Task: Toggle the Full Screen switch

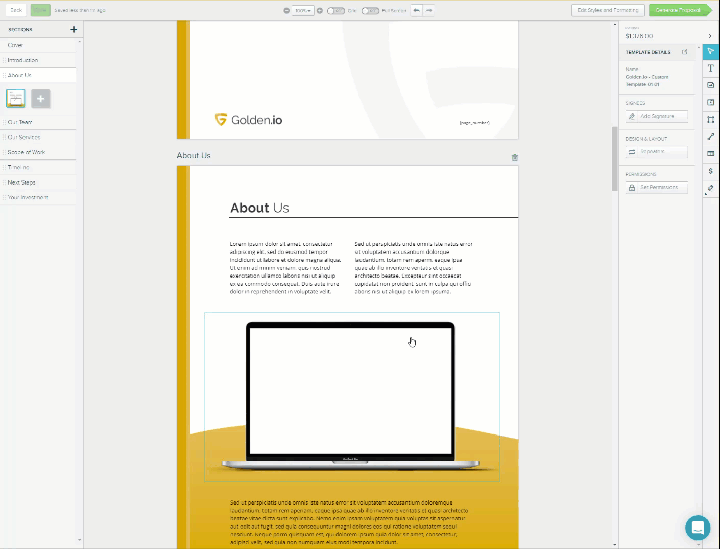Action: coord(370,11)
